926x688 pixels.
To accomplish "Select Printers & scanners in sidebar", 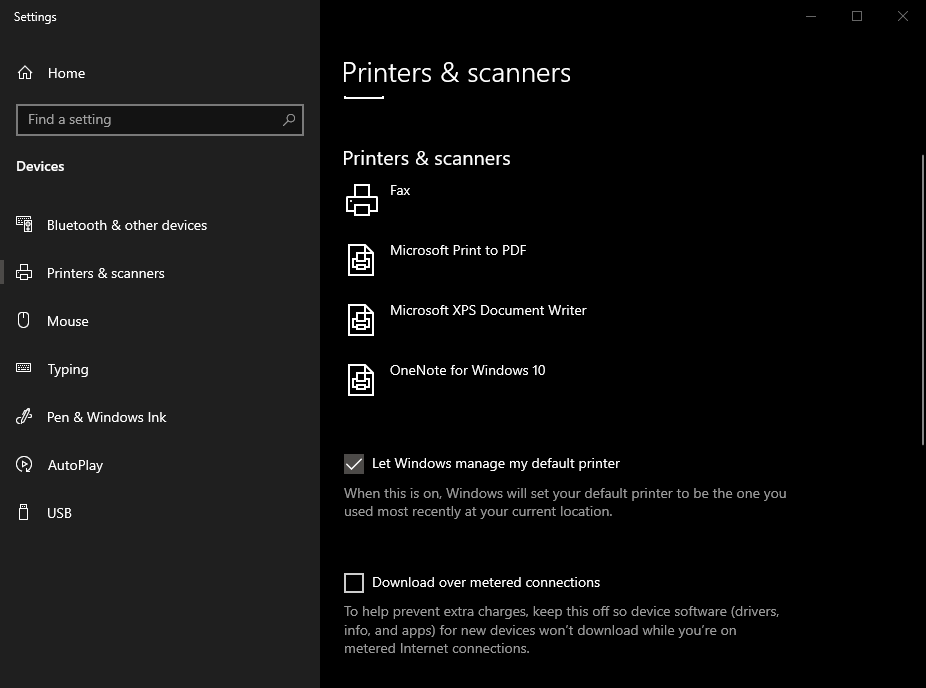I will [x=105, y=273].
